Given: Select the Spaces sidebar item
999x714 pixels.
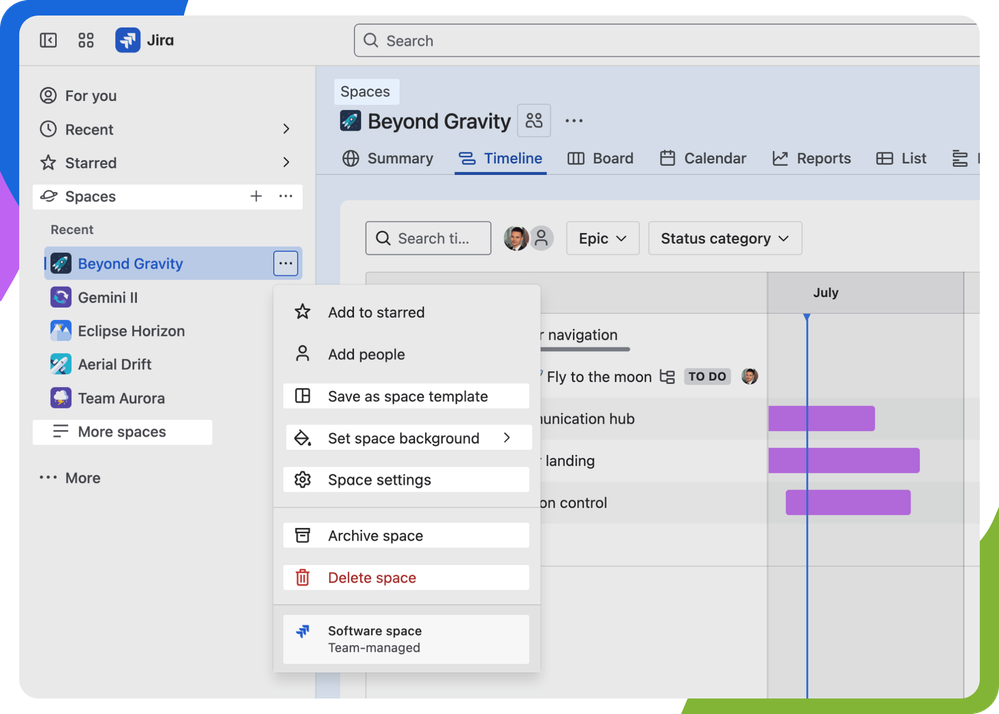Looking at the screenshot, I should pos(168,197).
